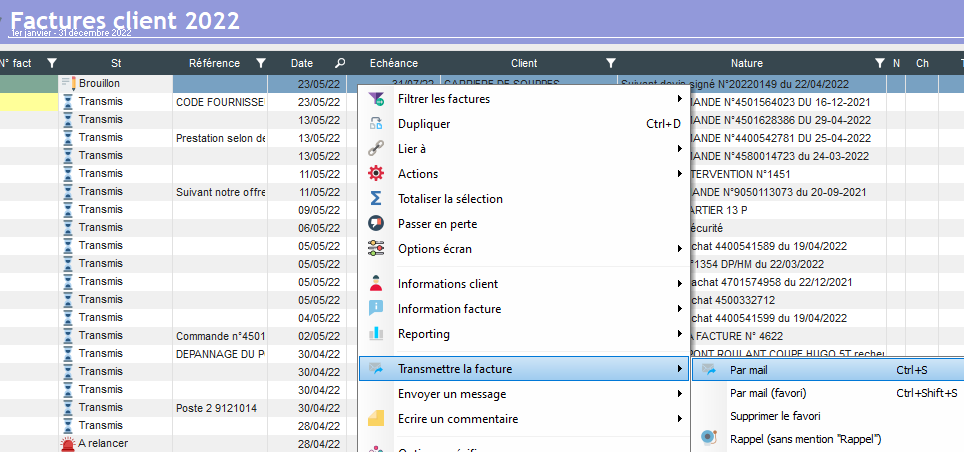Open the Référence column filter

tap(260, 63)
